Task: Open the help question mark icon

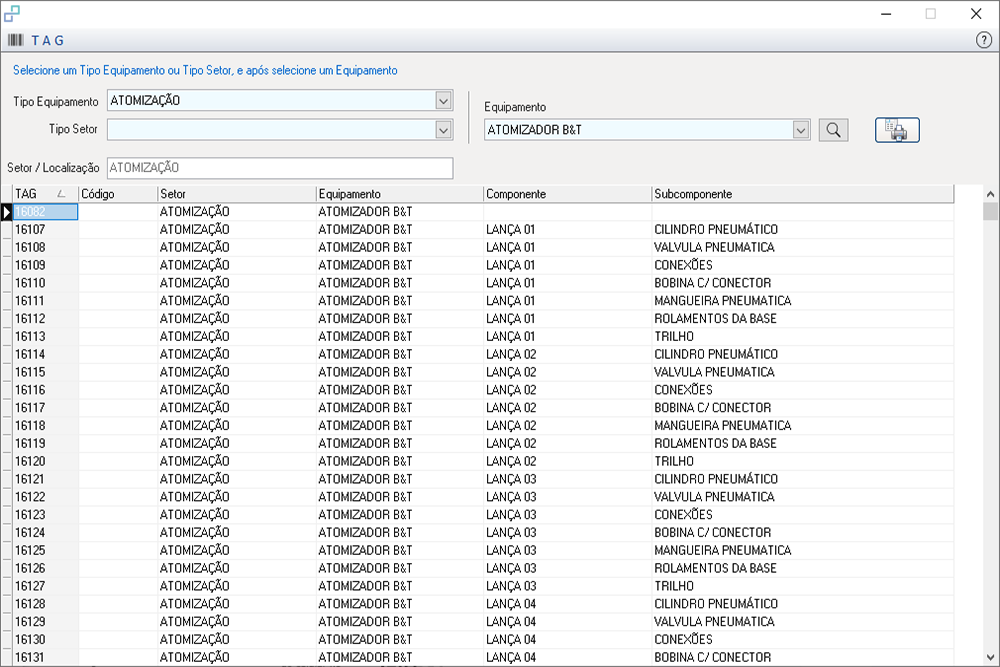Action: pos(984,40)
